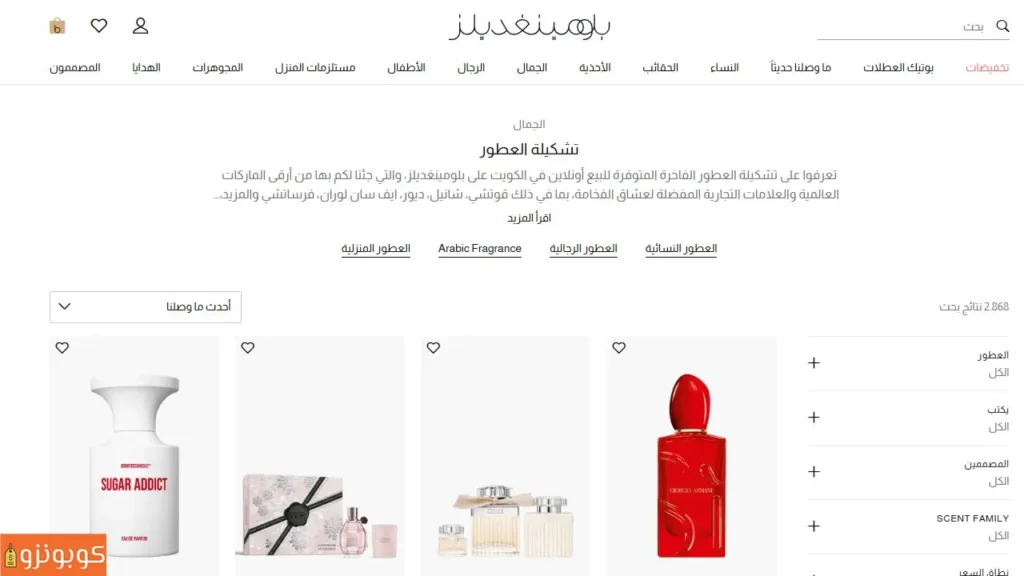Expand the SCENT FAMILY filter
1024x576 pixels.
click(908, 527)
